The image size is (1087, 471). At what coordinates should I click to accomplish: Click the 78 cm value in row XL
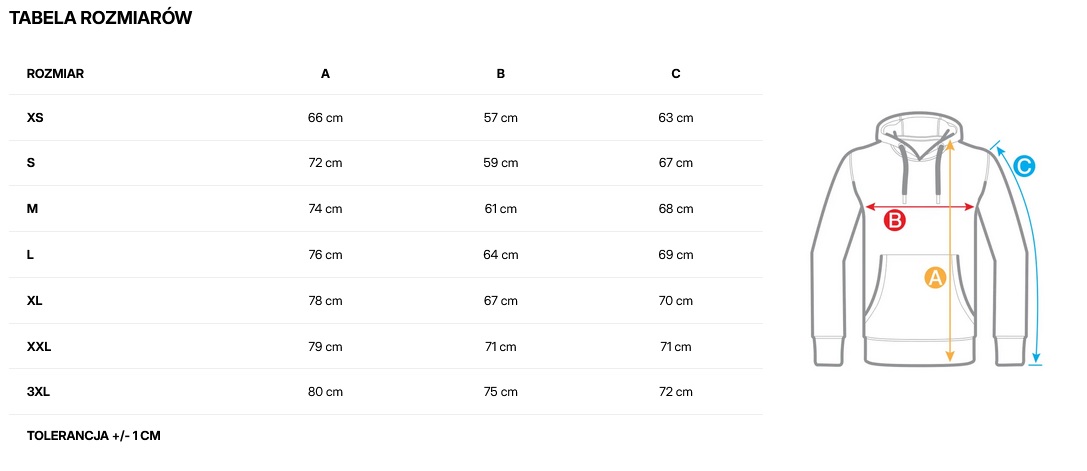(x=325, y=301)
